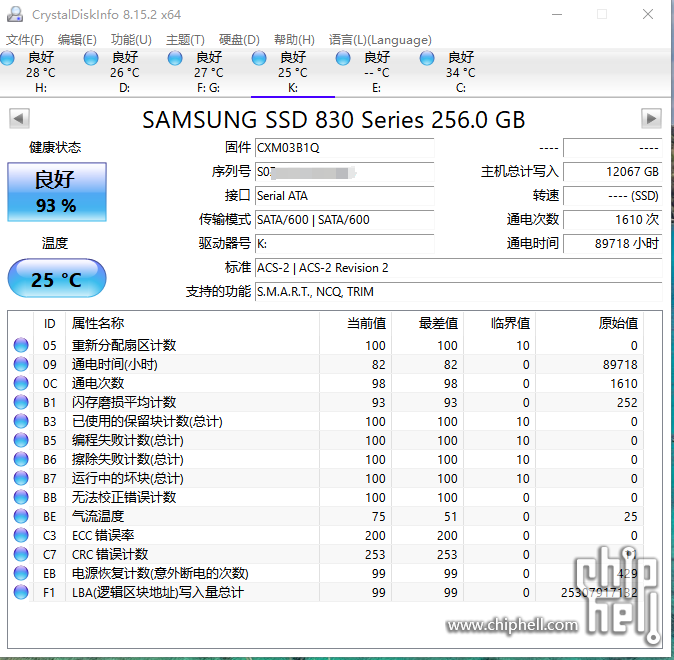
Task: Select the 通电时间(小时) attribute row
Action: click(x=326, y=364)
